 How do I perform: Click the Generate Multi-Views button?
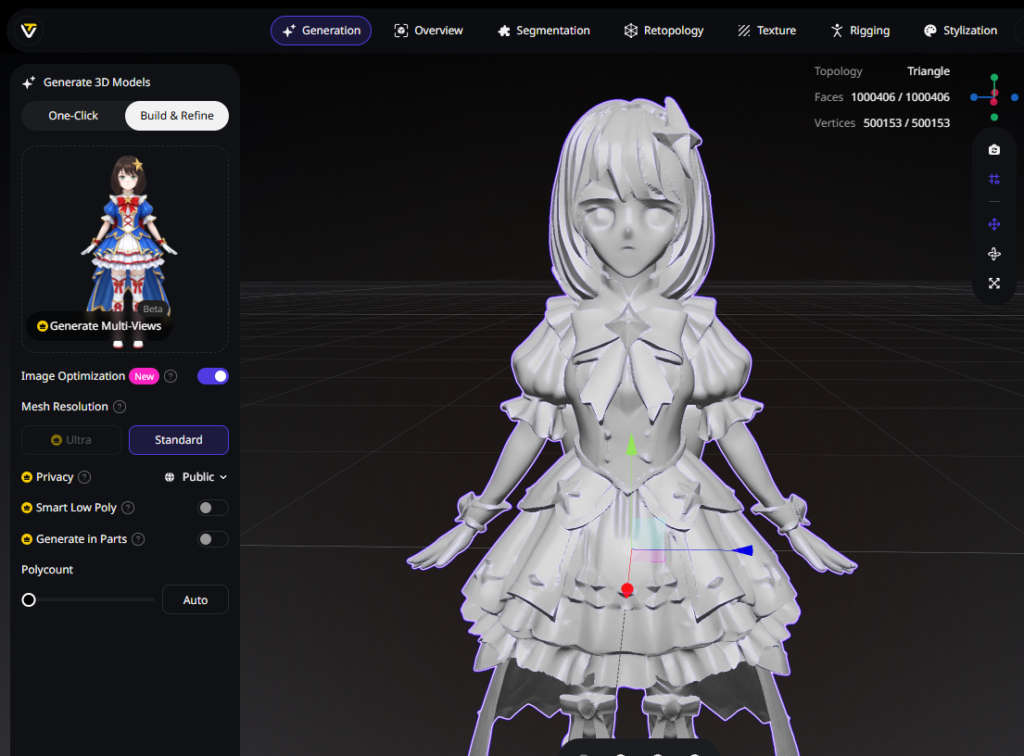click(x=99, y=326)
